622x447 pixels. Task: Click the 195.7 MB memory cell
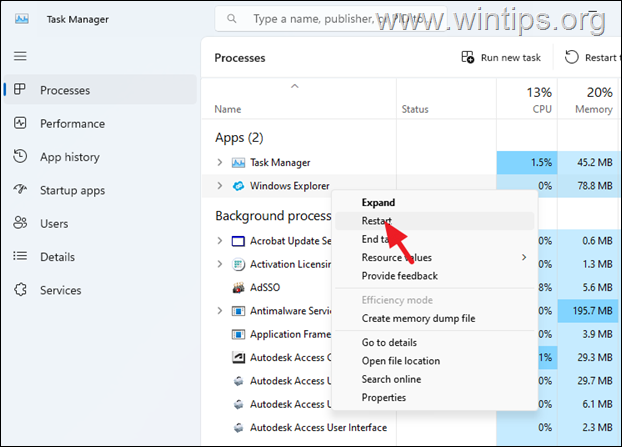[588, 311]
